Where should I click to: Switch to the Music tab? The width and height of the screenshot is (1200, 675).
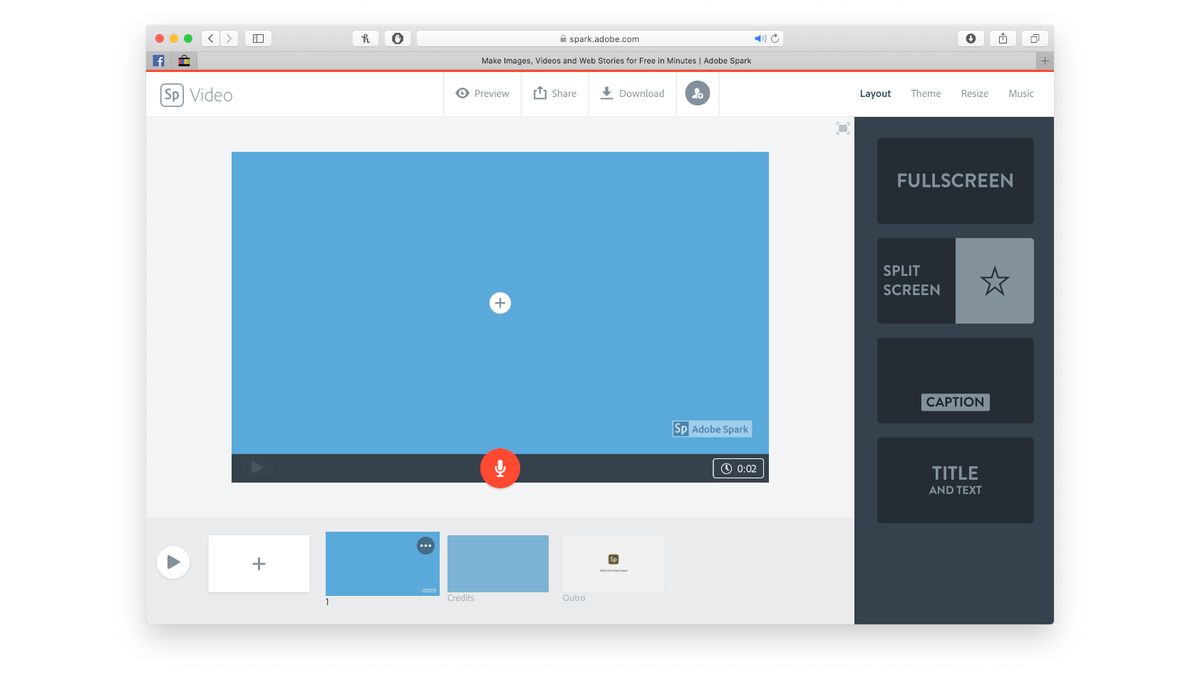coord(1021,93)
